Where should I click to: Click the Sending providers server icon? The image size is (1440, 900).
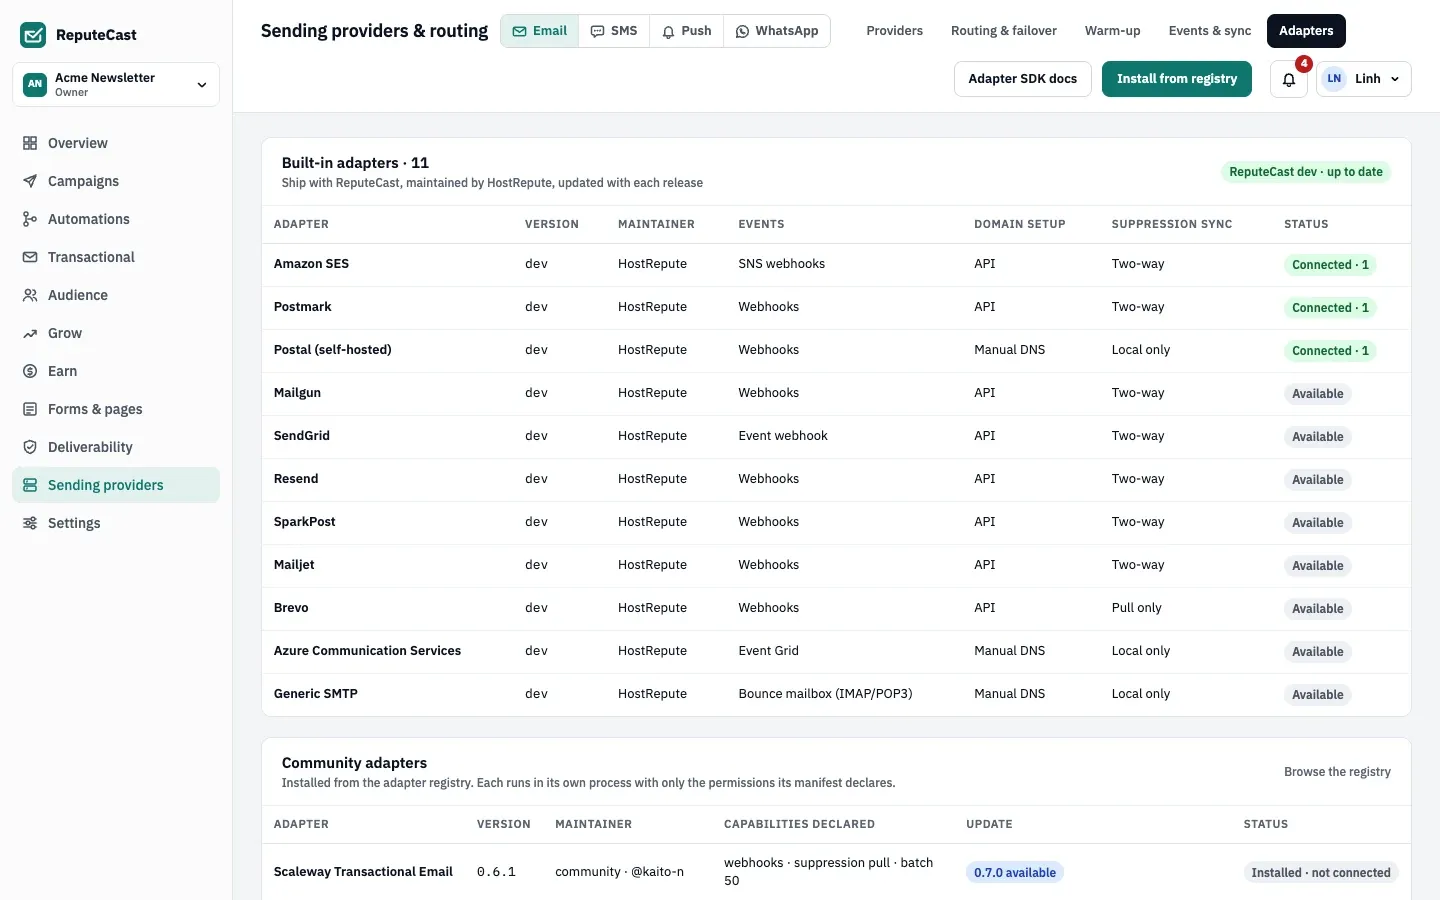30,485
